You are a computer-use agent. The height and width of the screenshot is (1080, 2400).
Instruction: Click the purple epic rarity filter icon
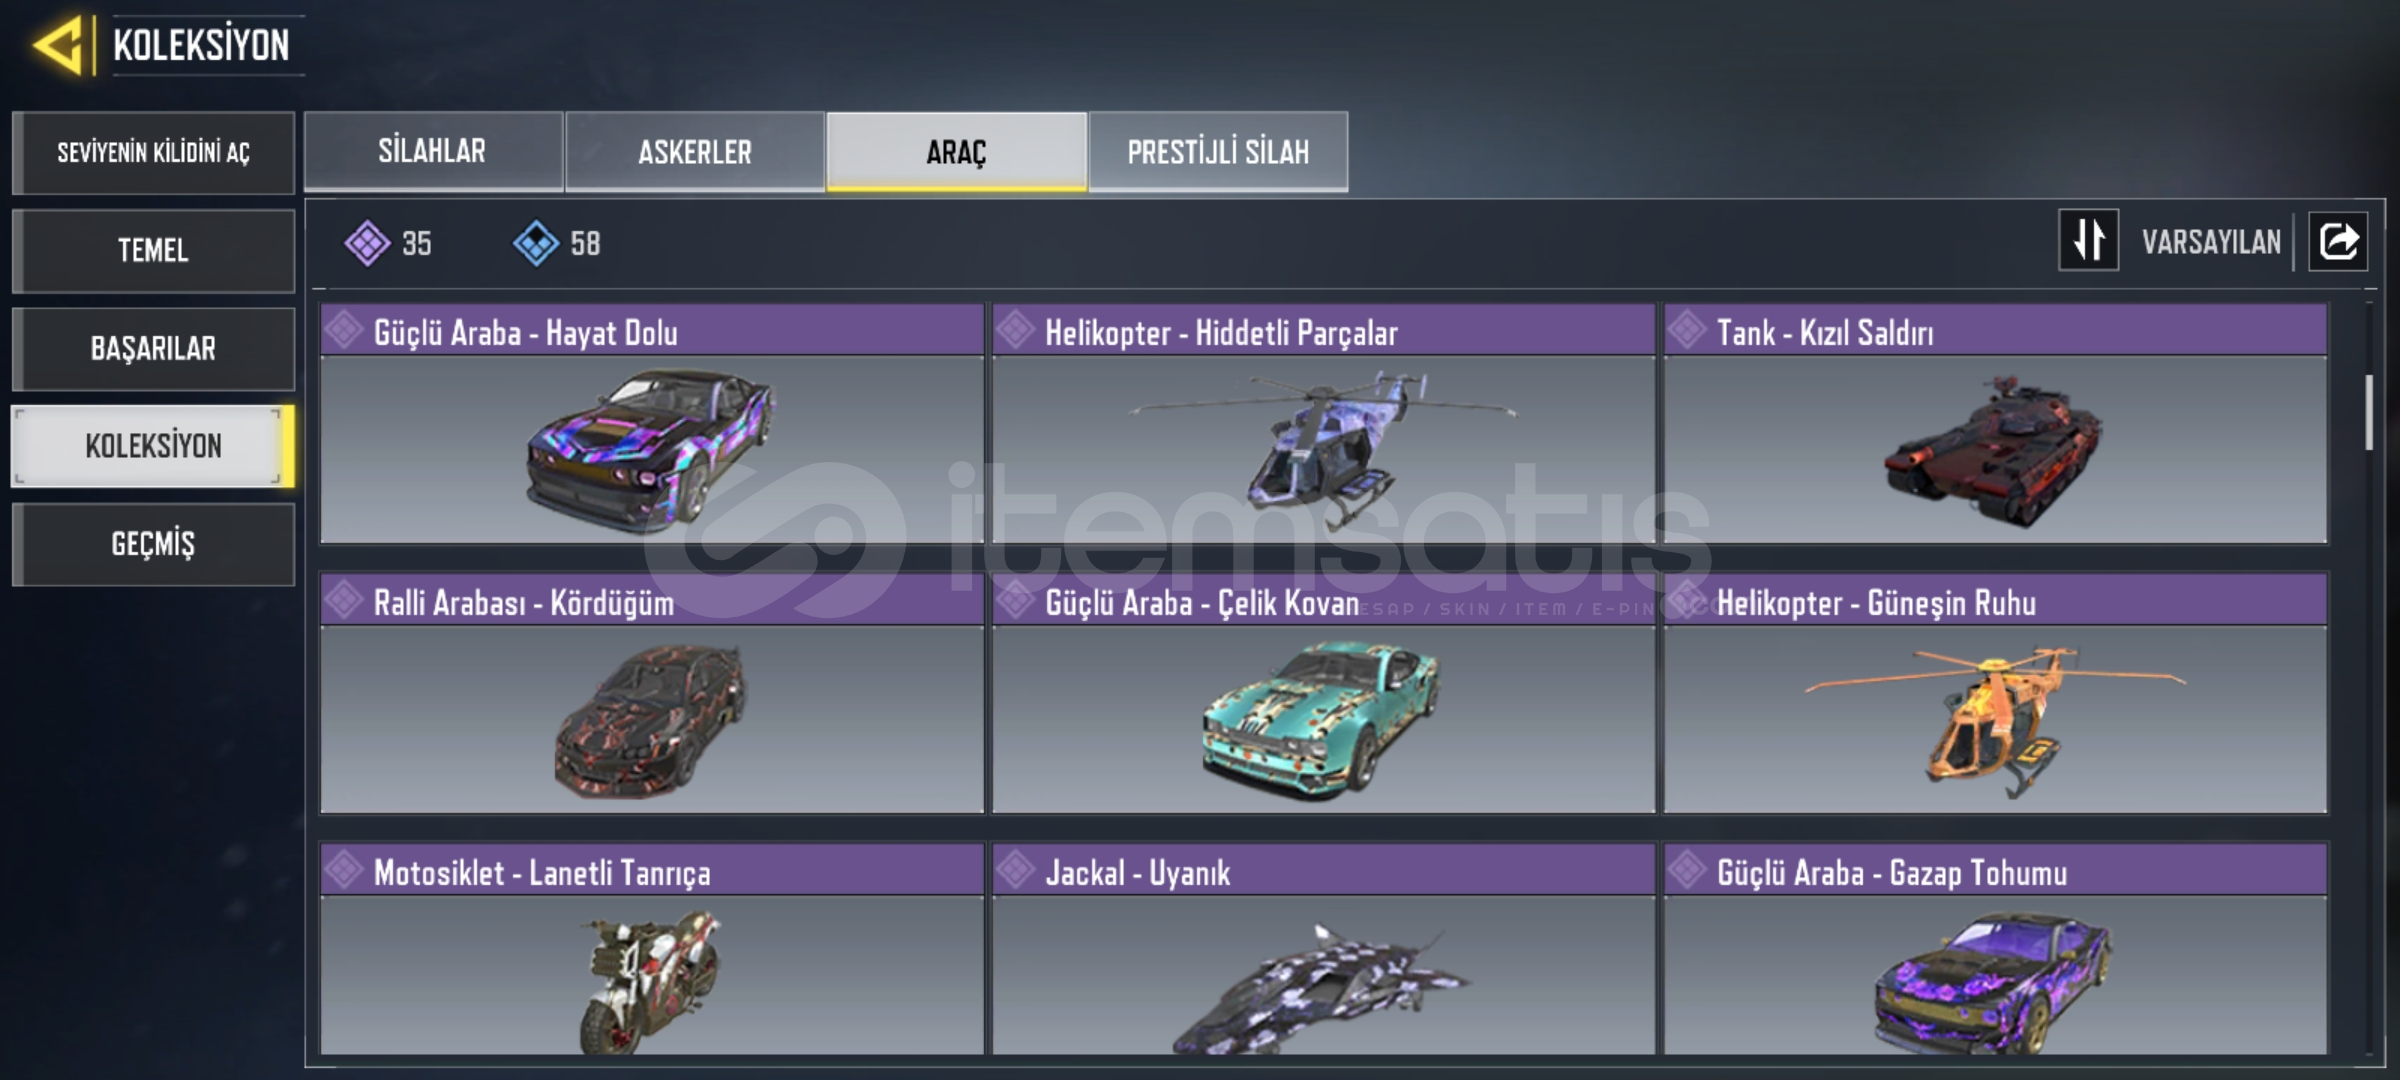point(367,243)
